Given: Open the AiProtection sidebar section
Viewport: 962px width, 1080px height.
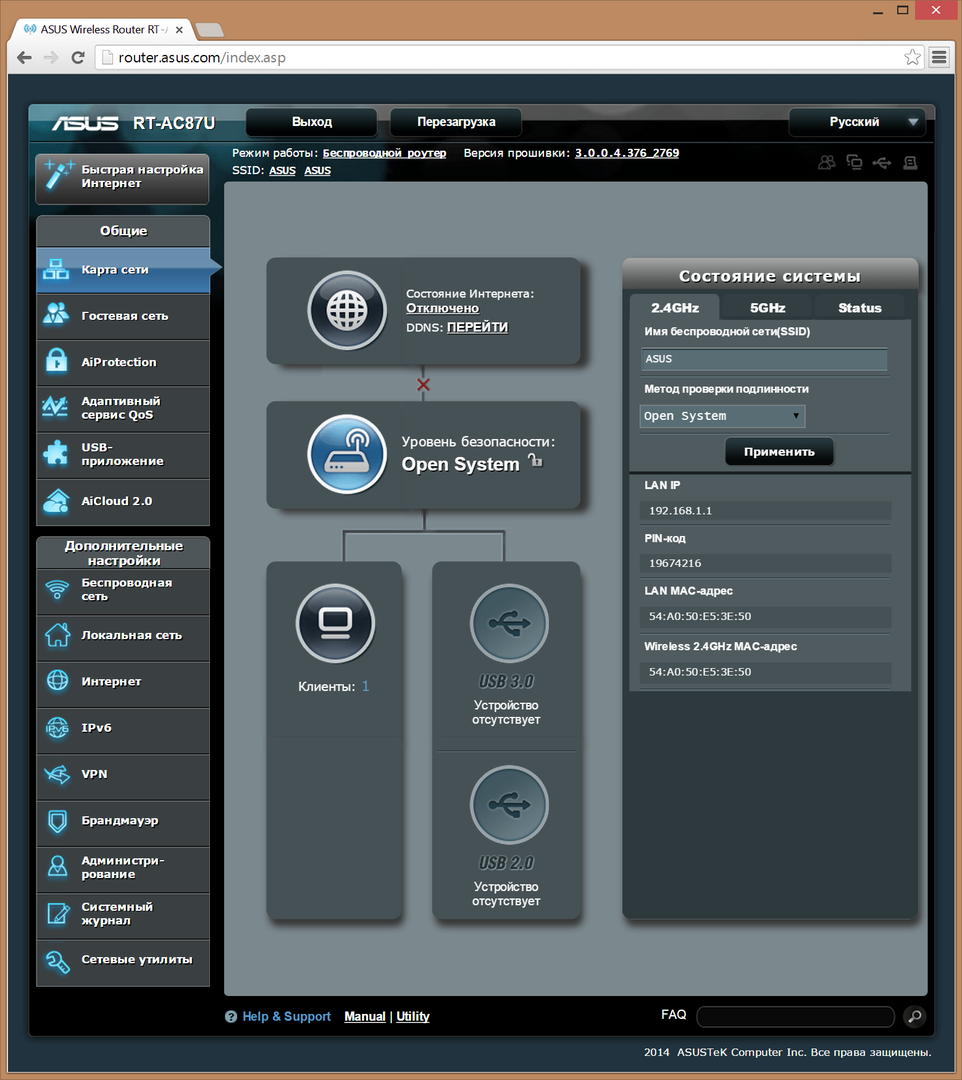Looking at the screenshot, I should [x=123, y=362].
